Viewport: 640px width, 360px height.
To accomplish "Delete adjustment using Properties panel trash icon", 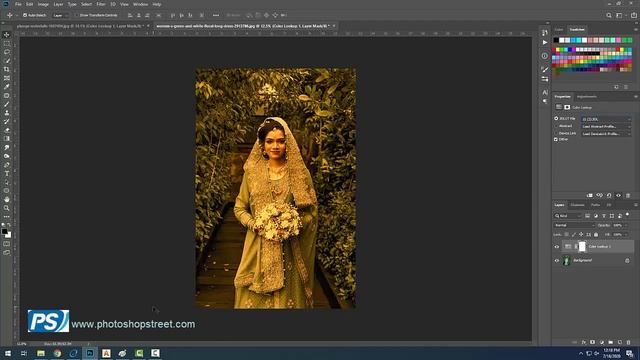I will (628, 196).
